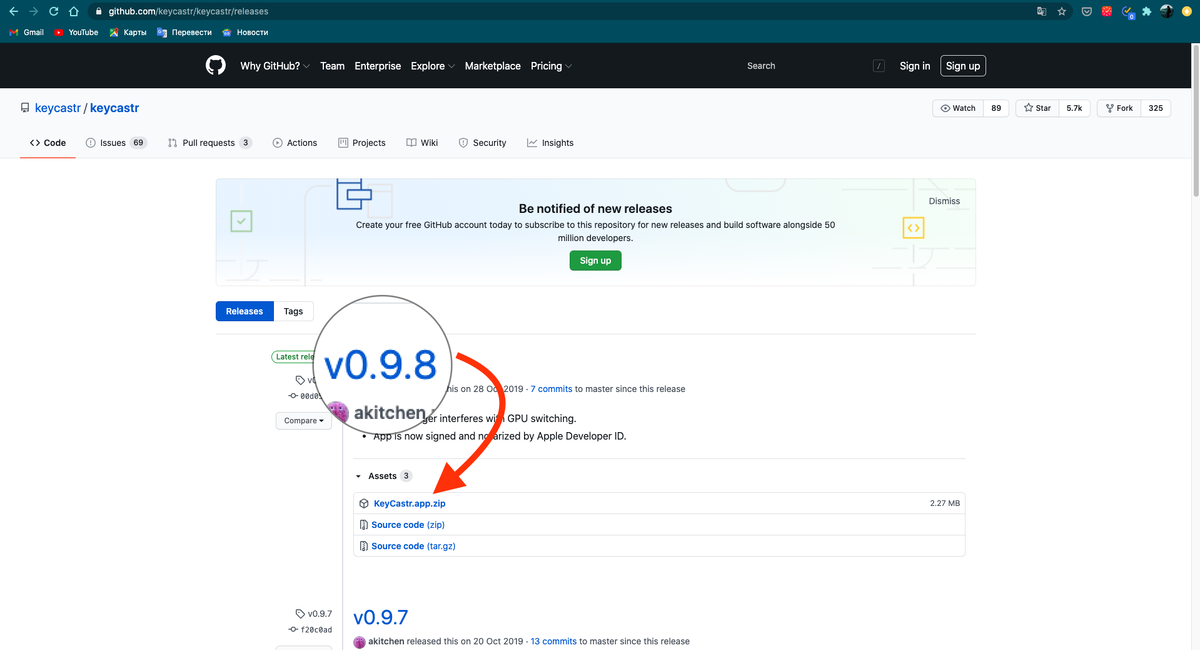
Task: Open the Code tab
Action: click(x=48, y=143)
